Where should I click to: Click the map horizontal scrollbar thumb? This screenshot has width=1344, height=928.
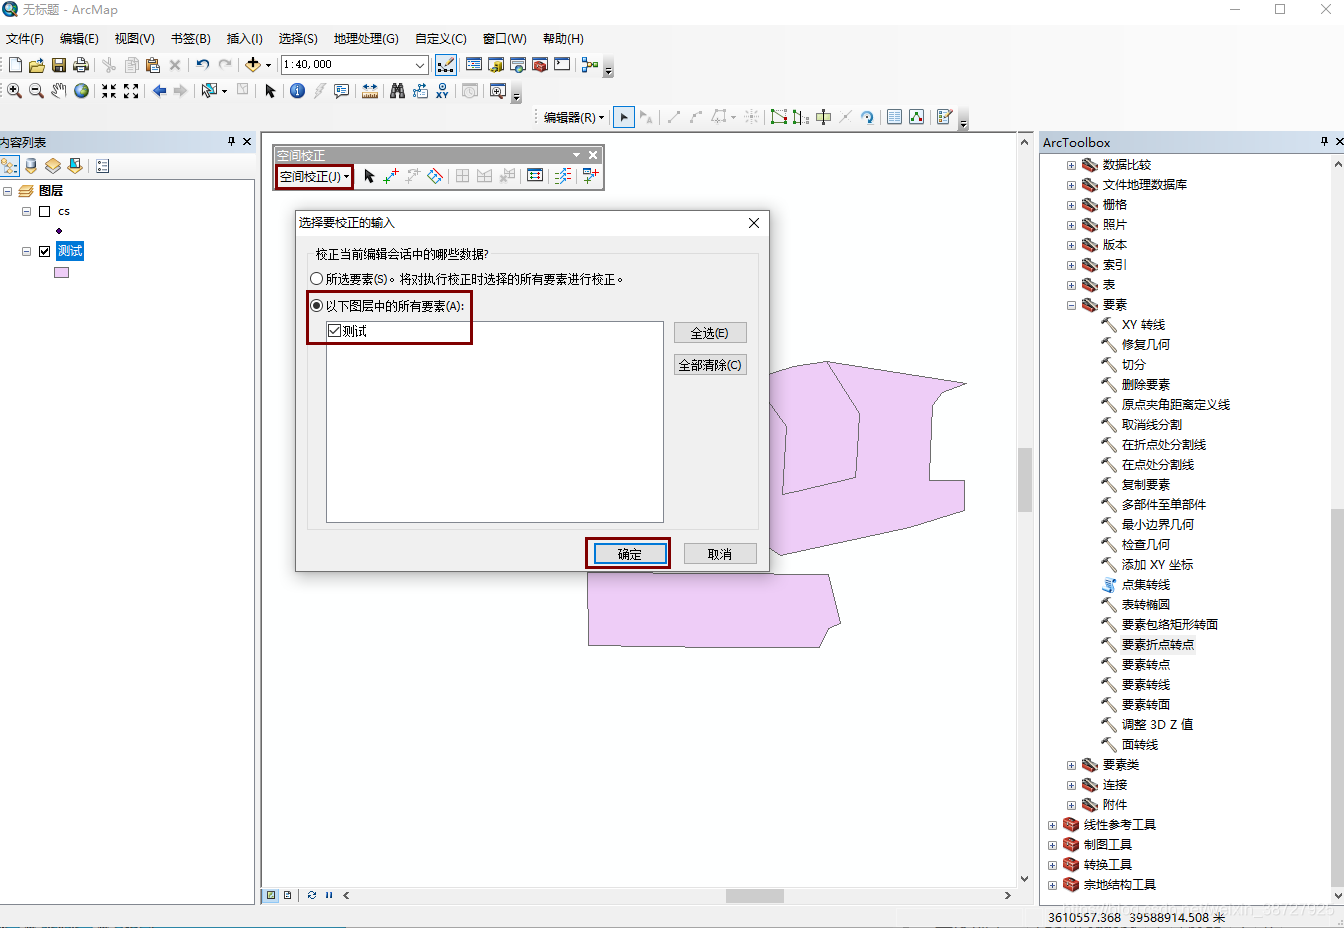(754, 896)
